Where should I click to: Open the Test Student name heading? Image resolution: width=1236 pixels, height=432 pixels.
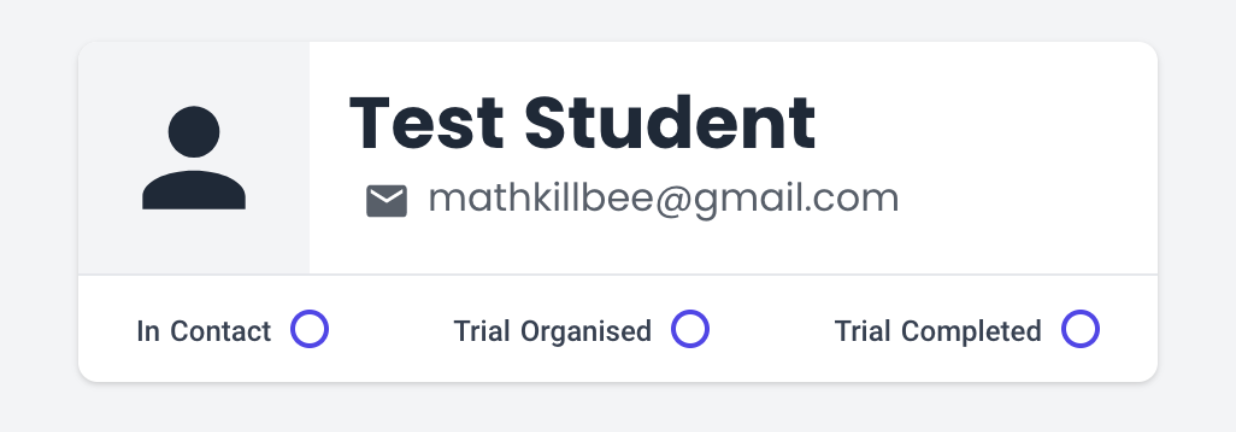pyautogui.click(x=582, y=123)
